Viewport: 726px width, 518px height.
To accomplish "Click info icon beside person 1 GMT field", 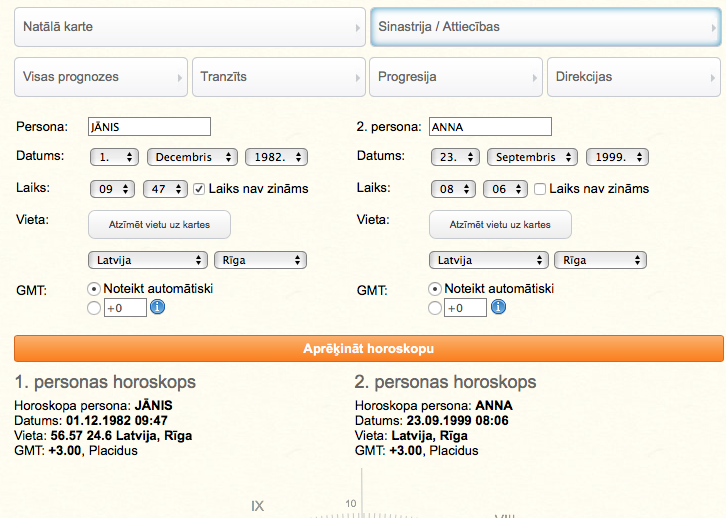I will [157, 308].
